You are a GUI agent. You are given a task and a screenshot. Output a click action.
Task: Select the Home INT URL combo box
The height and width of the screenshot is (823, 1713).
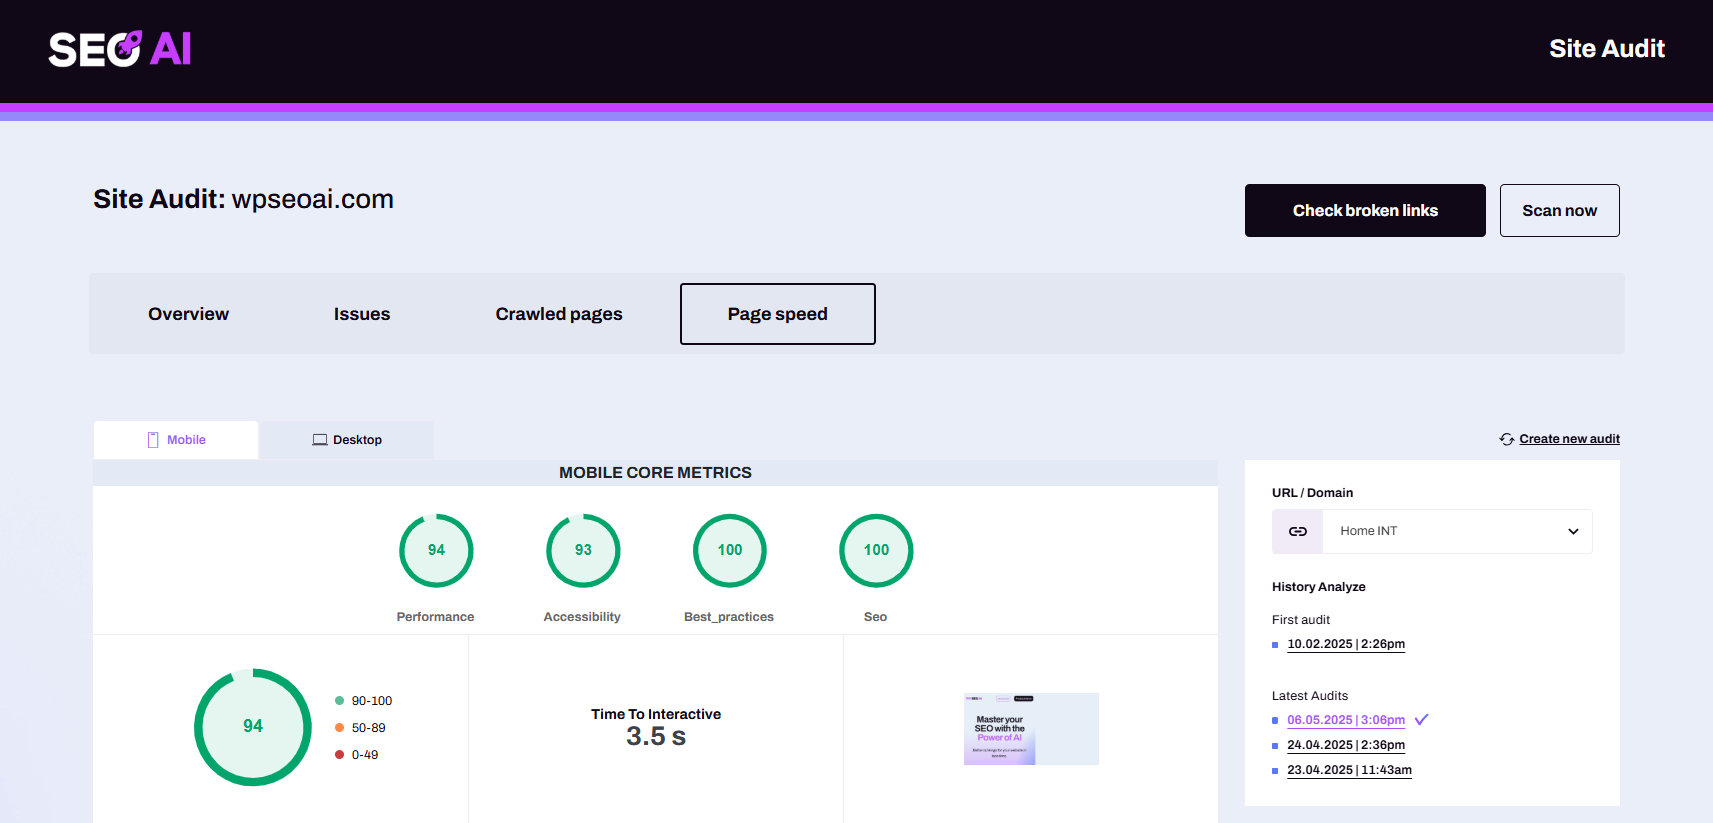click(1432, 531)
